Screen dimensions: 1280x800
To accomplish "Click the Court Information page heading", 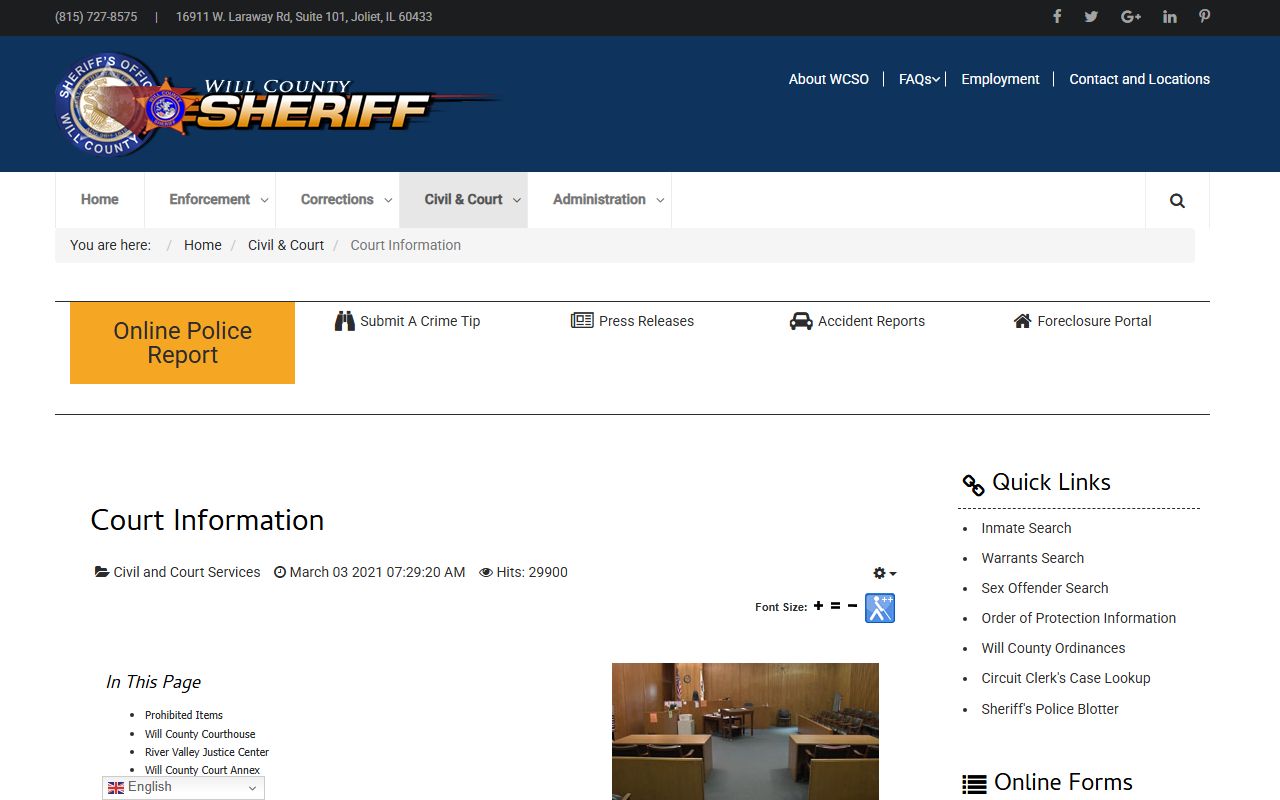I will tap(207, 520).
